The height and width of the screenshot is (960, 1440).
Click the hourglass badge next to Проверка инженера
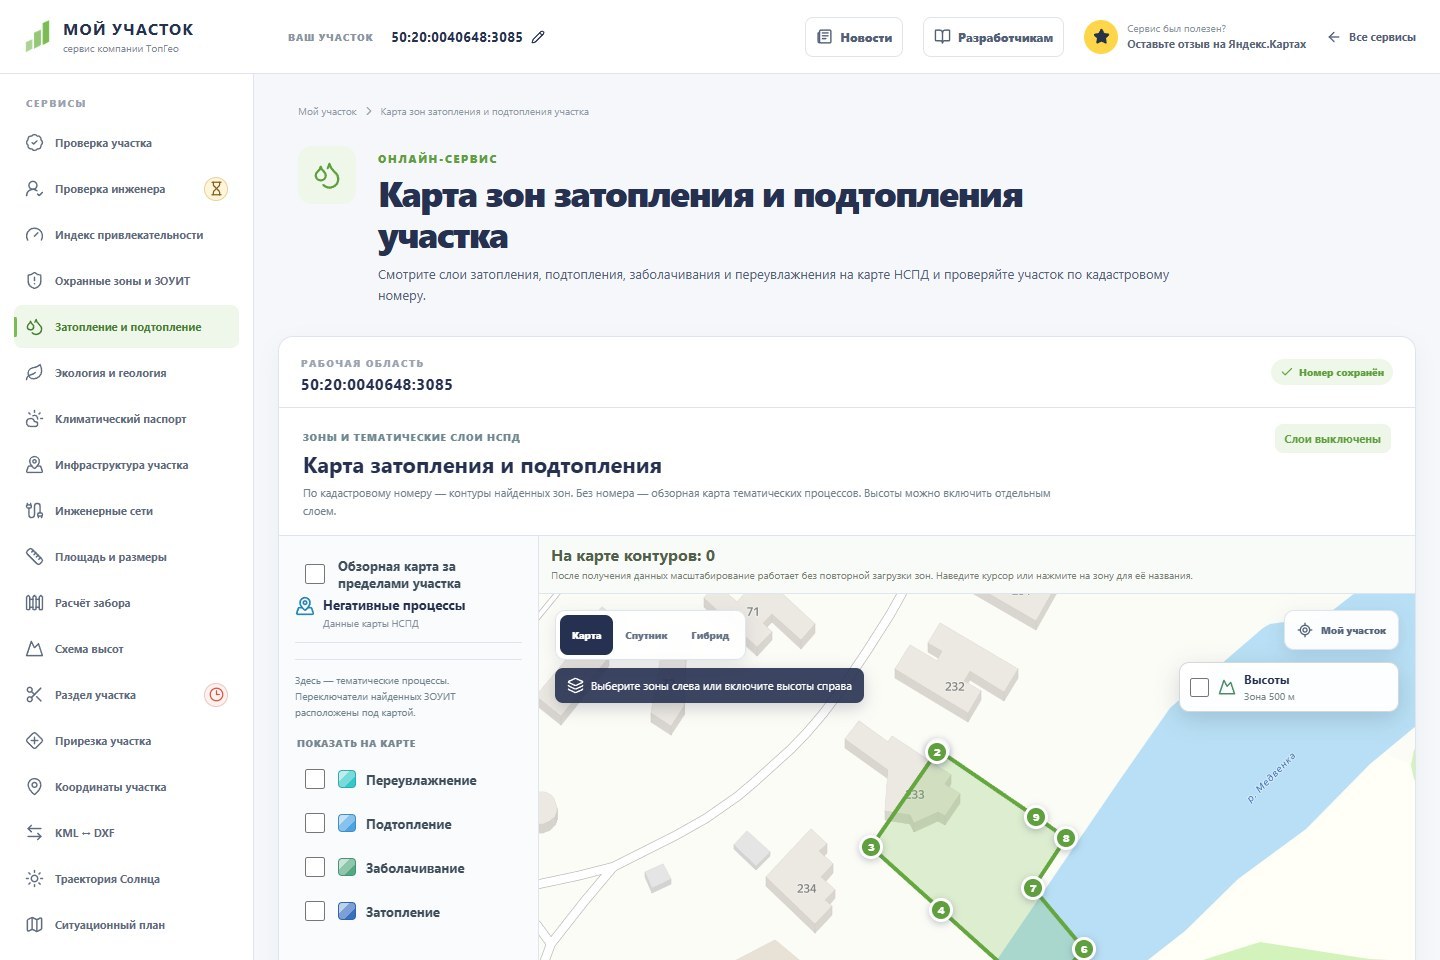[216, 189]
